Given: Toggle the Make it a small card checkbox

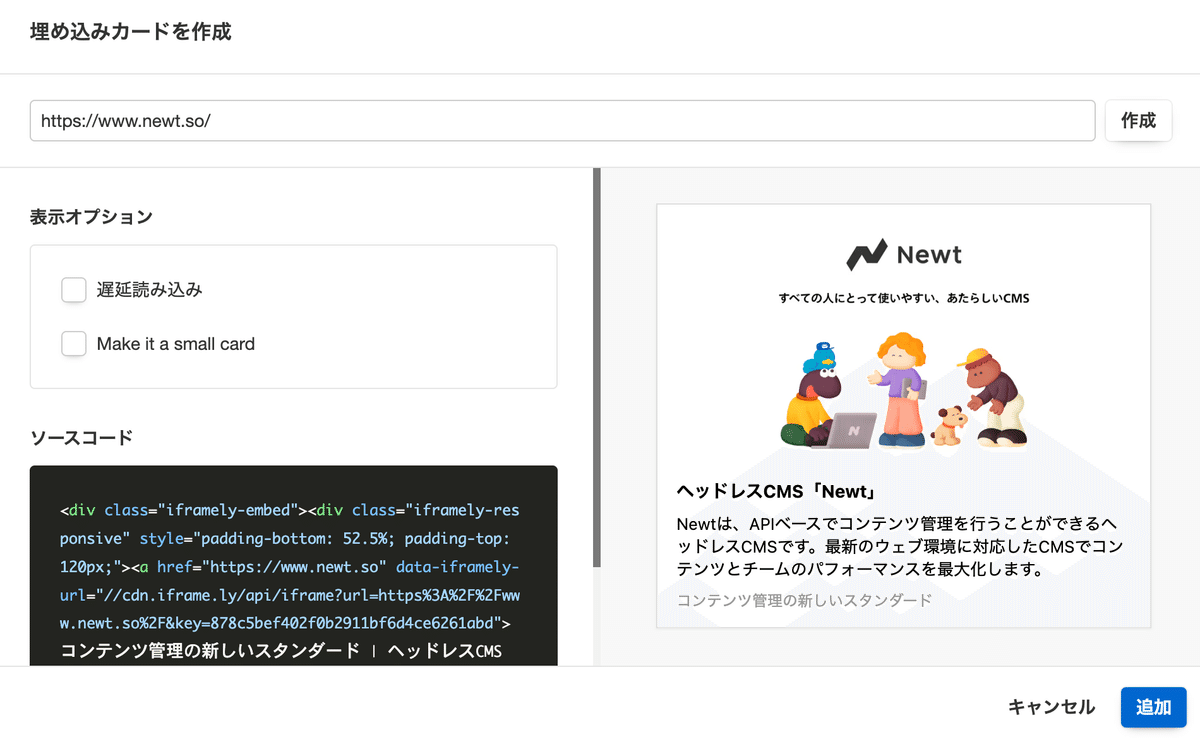Looking at the screenshot, I should click(x=74, y=344).
